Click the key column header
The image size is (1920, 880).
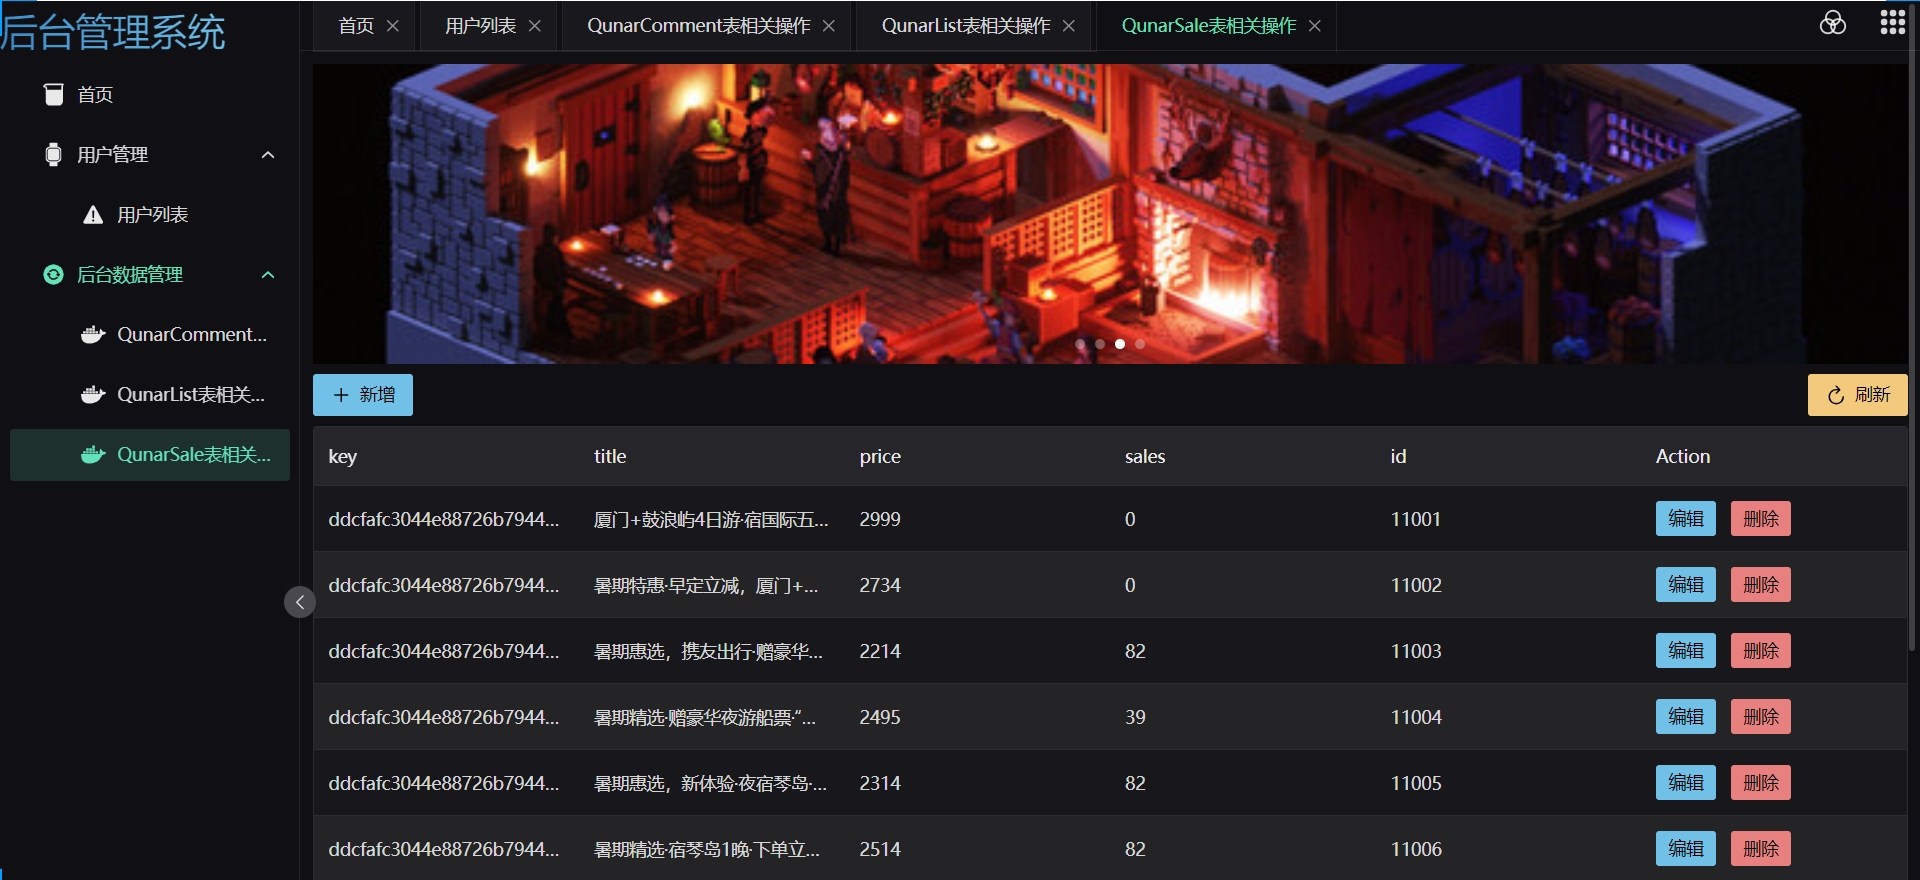(x=342, y=456)
